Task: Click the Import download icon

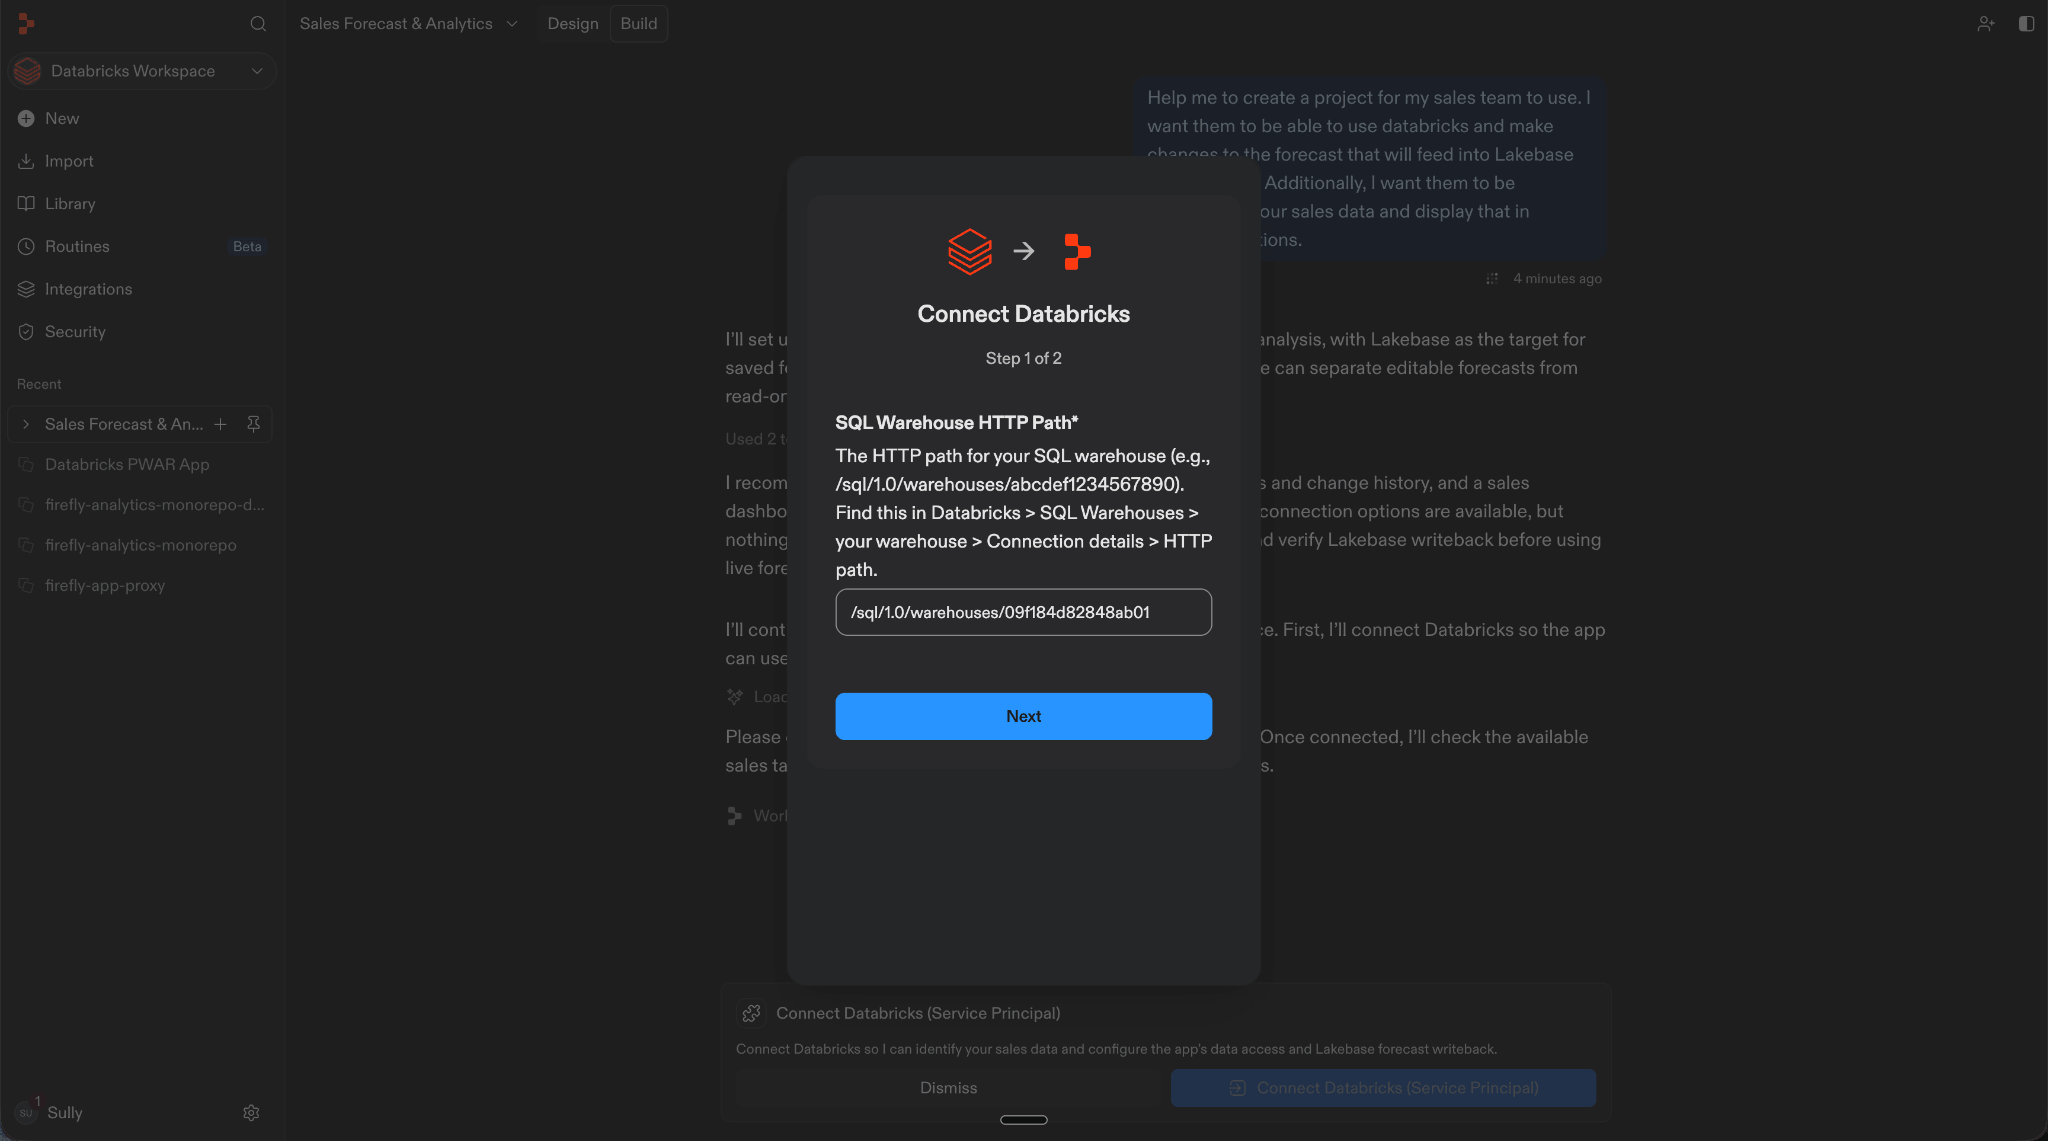Action: tap(26, 161)
